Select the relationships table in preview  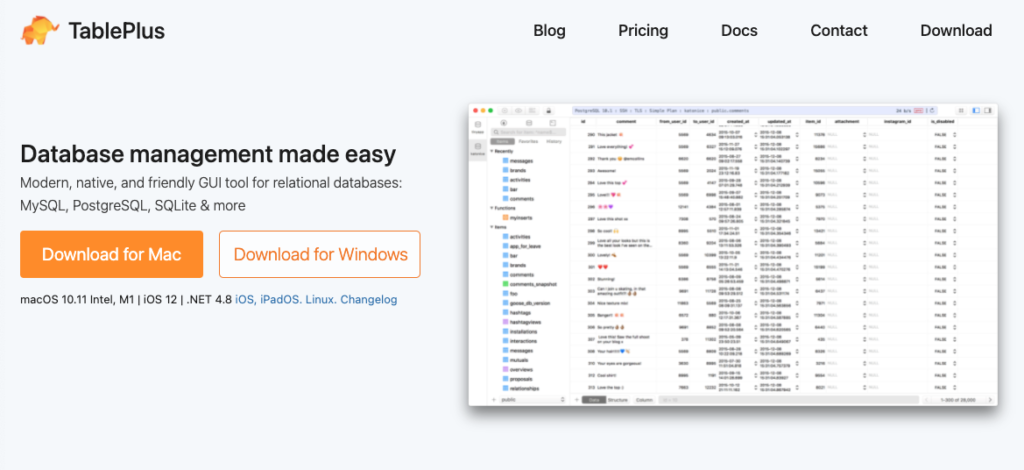[x=520, y=388]
